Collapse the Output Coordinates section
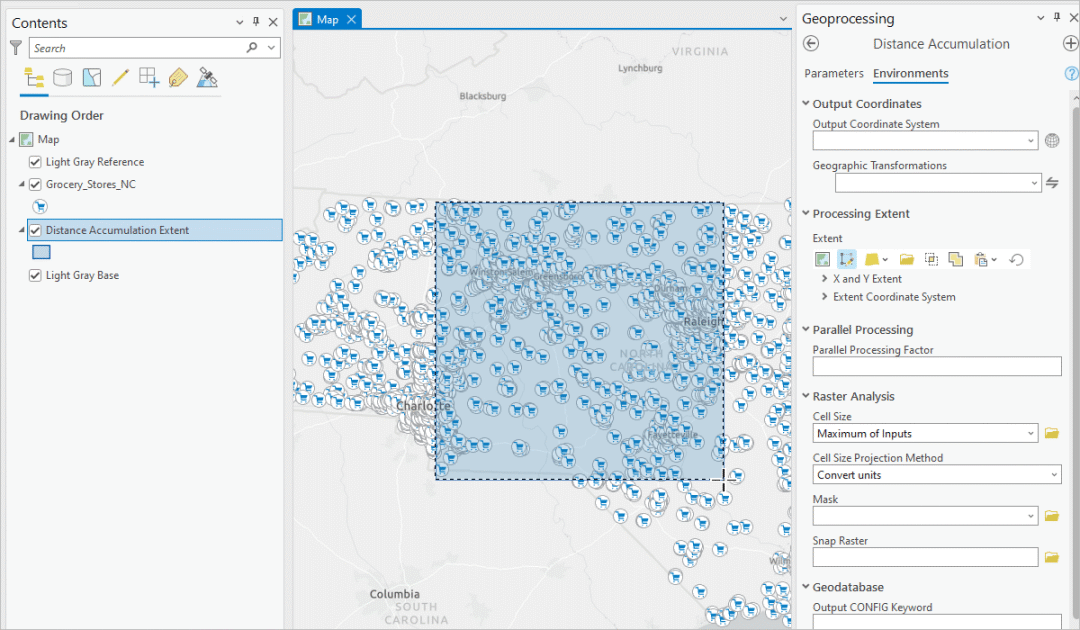The image size is (1080, 630). pyautogui.click(x=805, y=103)
